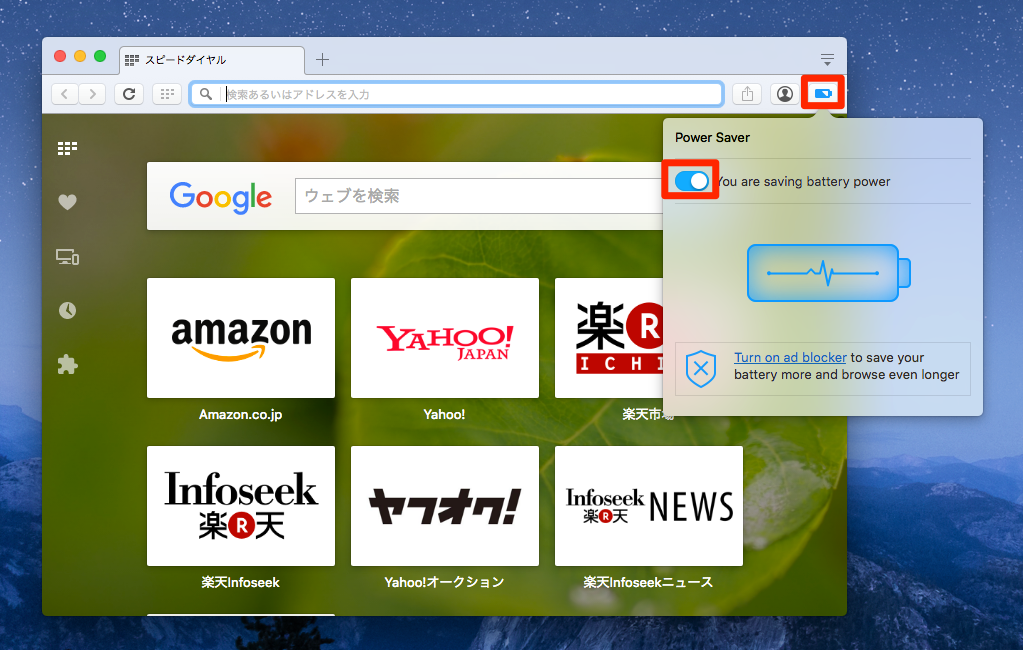Viewport: 1023px width, 650px height.
Task: Open synced devices icon in the sidebar
Action: pos(67,257)
